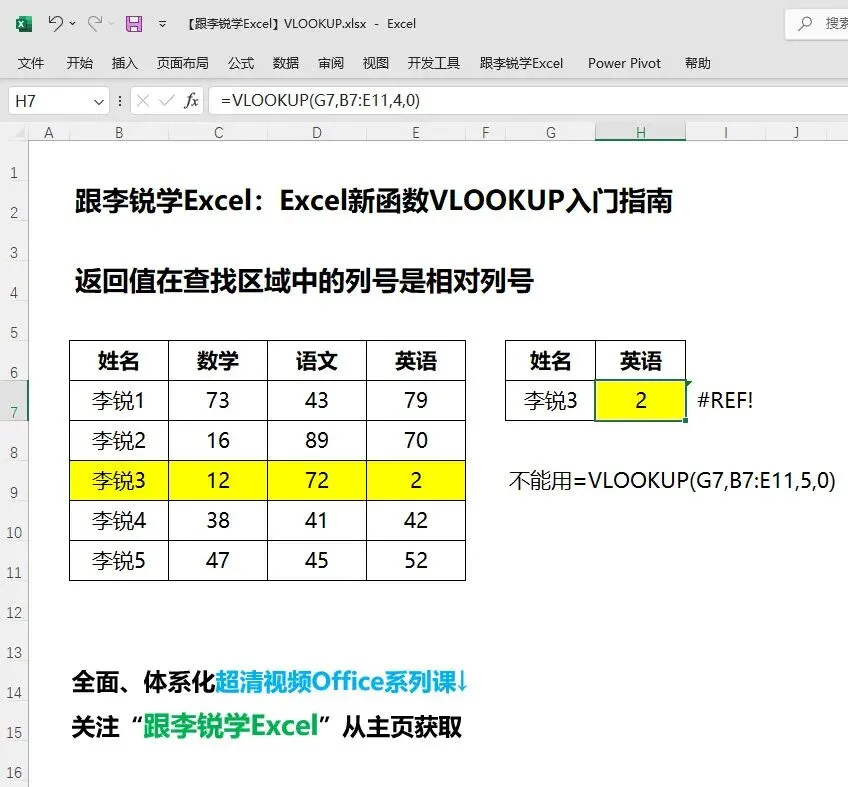This screenshot has height=787, width=848.
Task: Click selected yellow result cell H7
Action: [640, 401]
